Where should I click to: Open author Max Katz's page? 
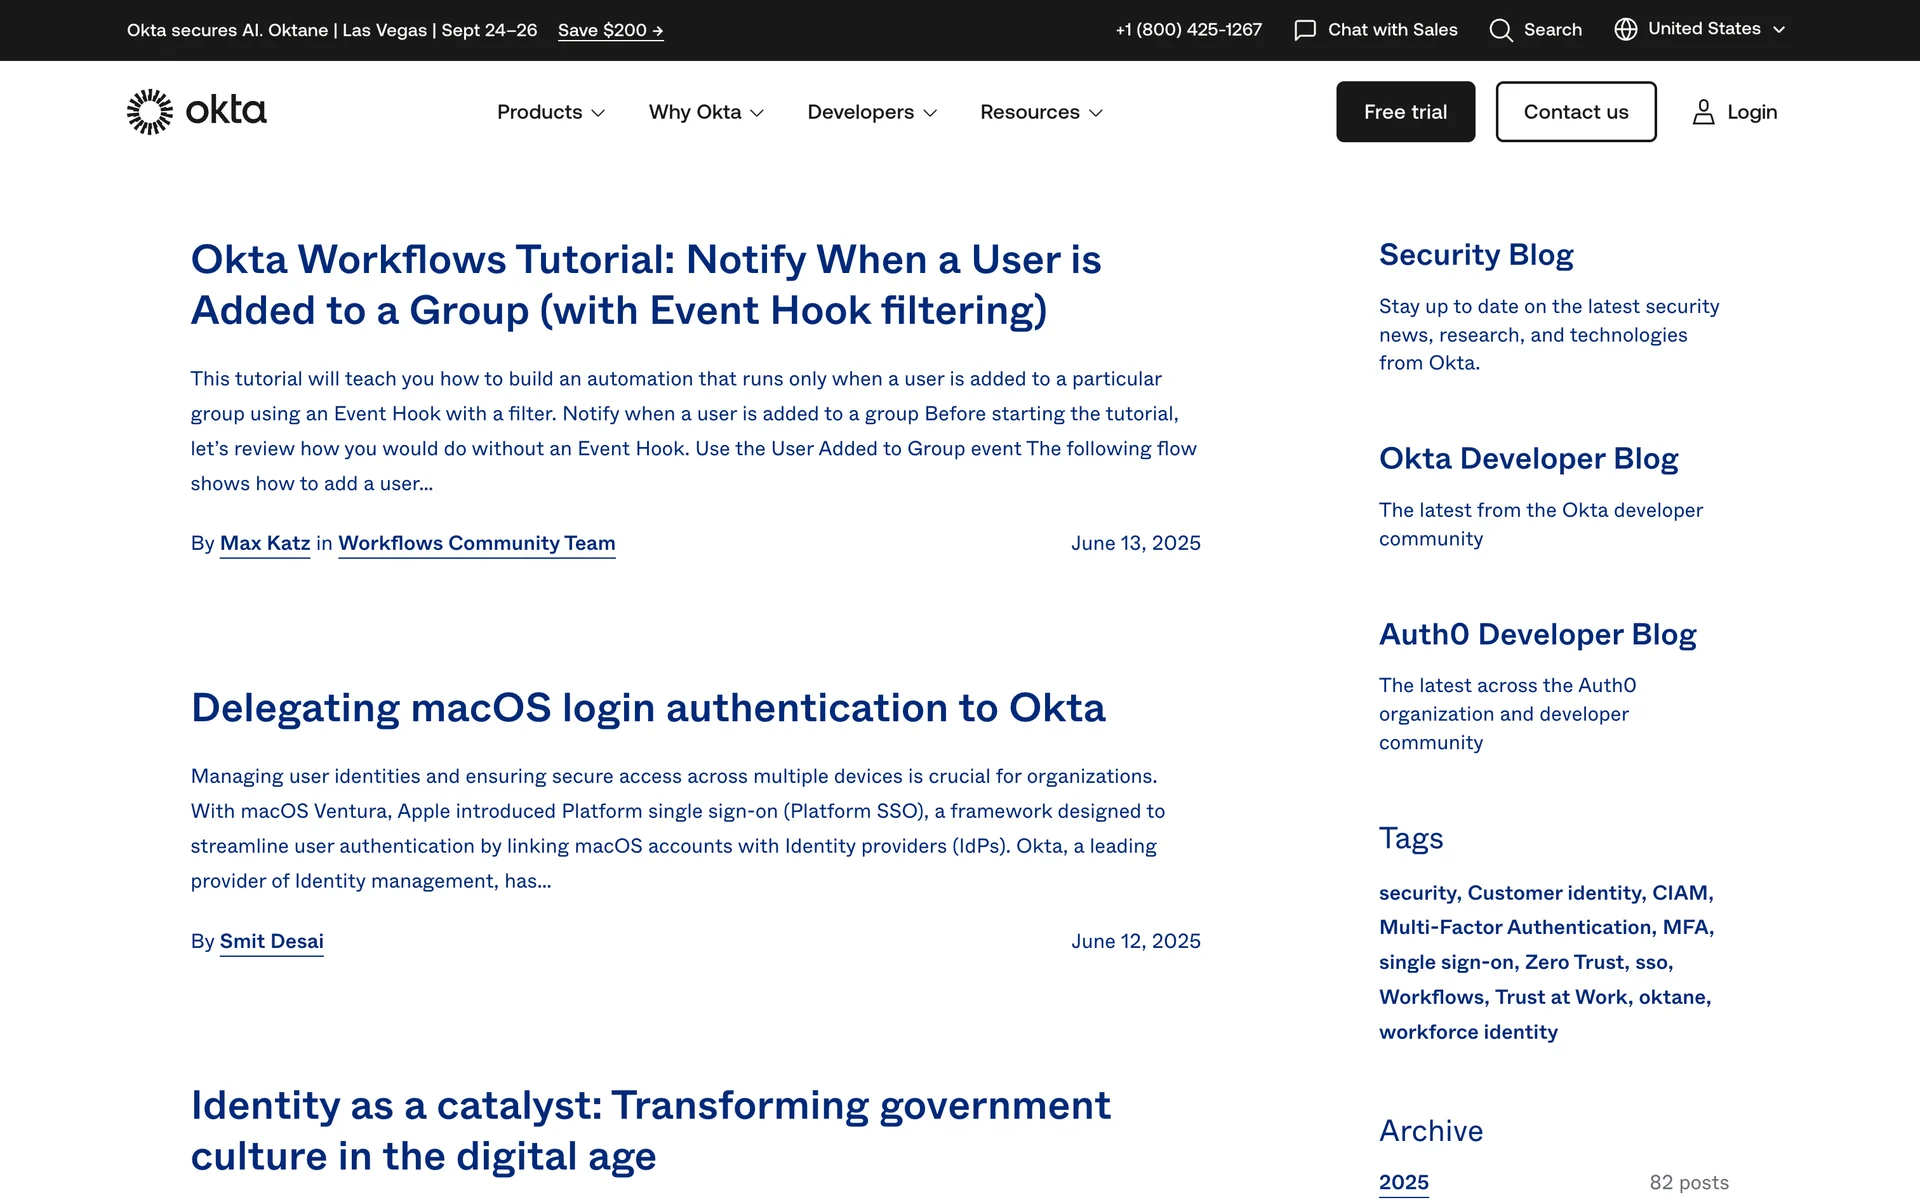pyautogui.click(x=265, y=543)
